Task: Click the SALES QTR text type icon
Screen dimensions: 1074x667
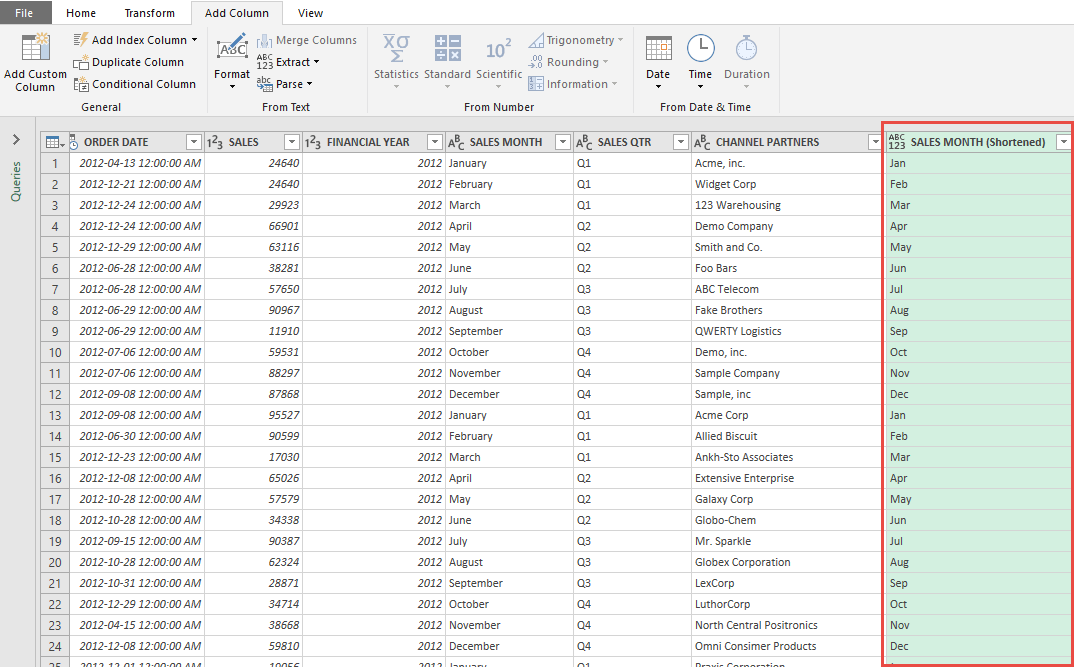Action: 584,142
